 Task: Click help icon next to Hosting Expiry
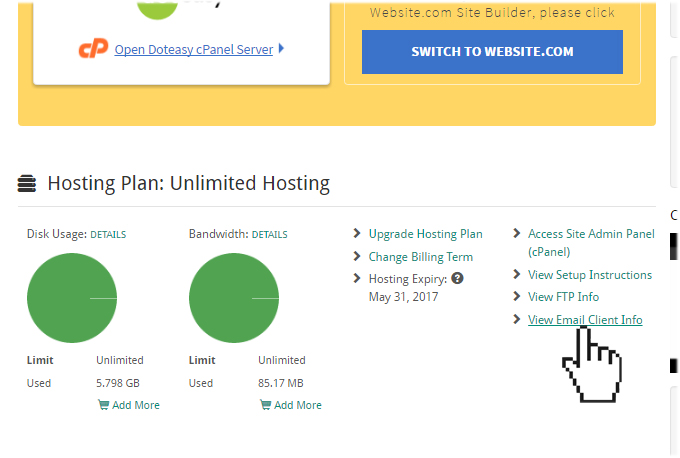click(457, 278)
